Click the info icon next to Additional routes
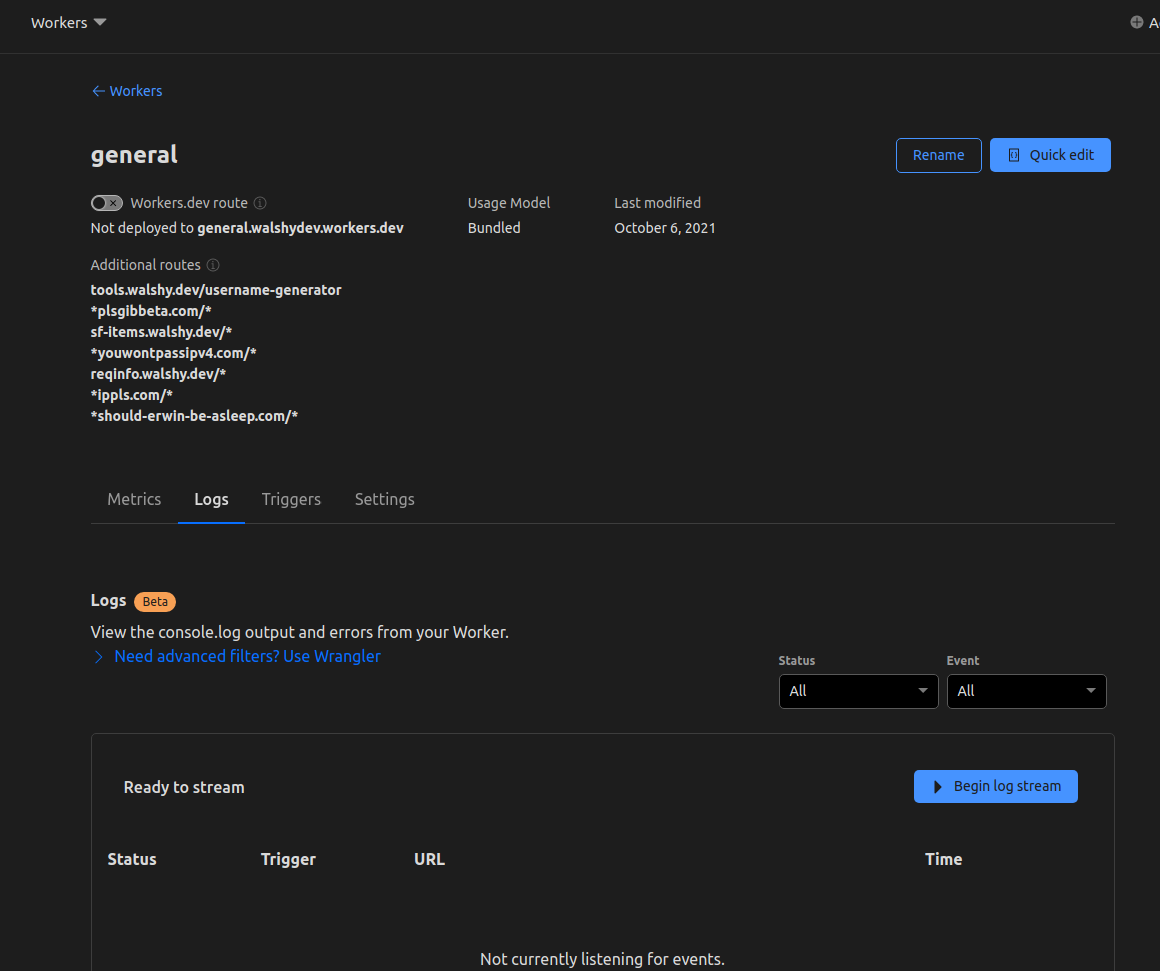1160x971 pixels. point(213,264)
